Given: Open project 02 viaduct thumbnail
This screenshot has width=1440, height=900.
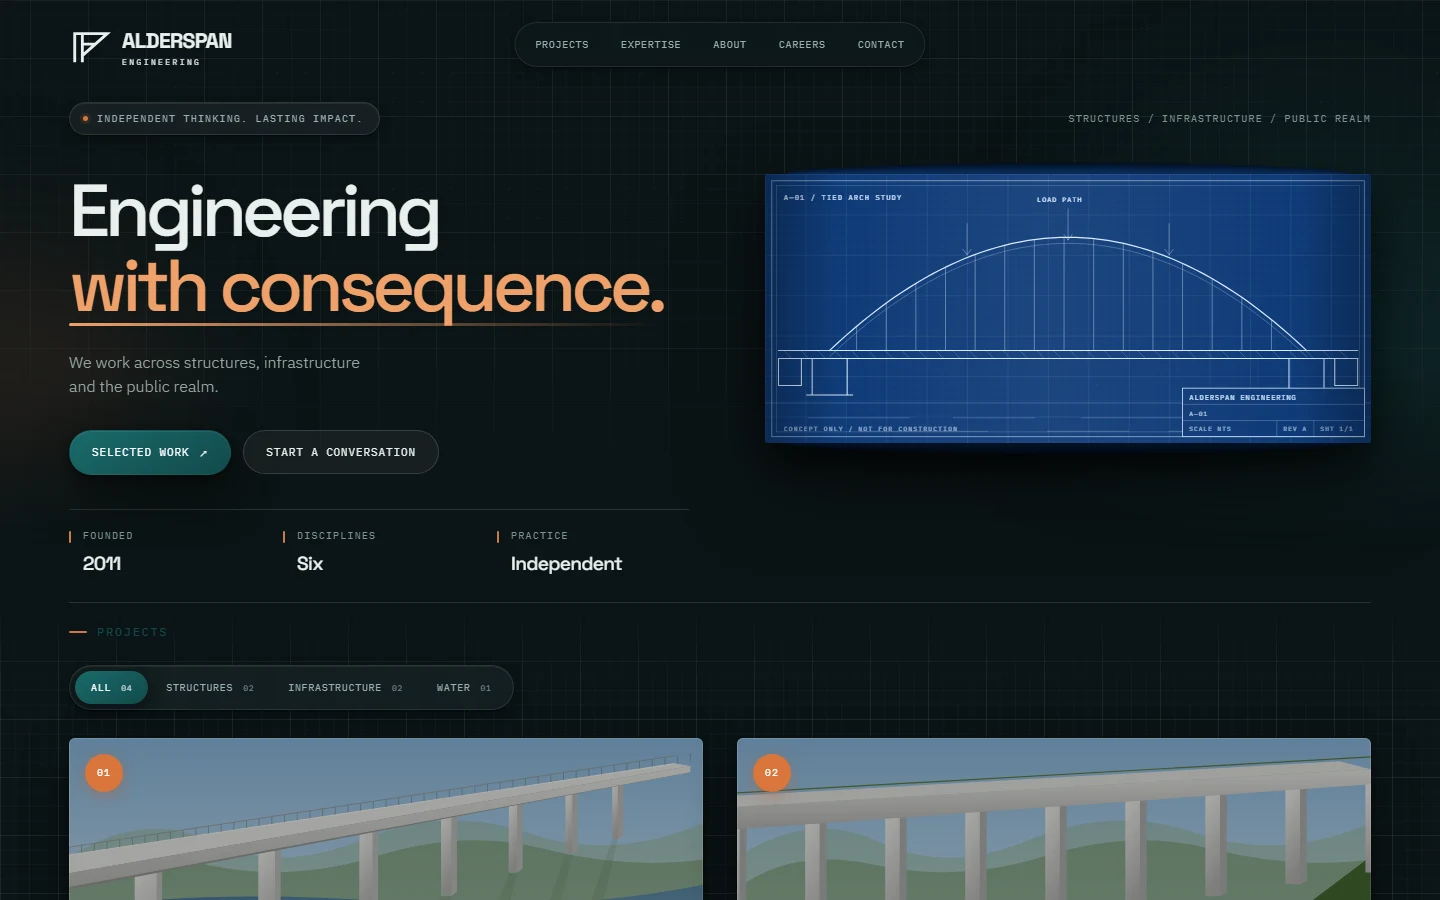Looking at the screenshot, I should pos(1054,819).
